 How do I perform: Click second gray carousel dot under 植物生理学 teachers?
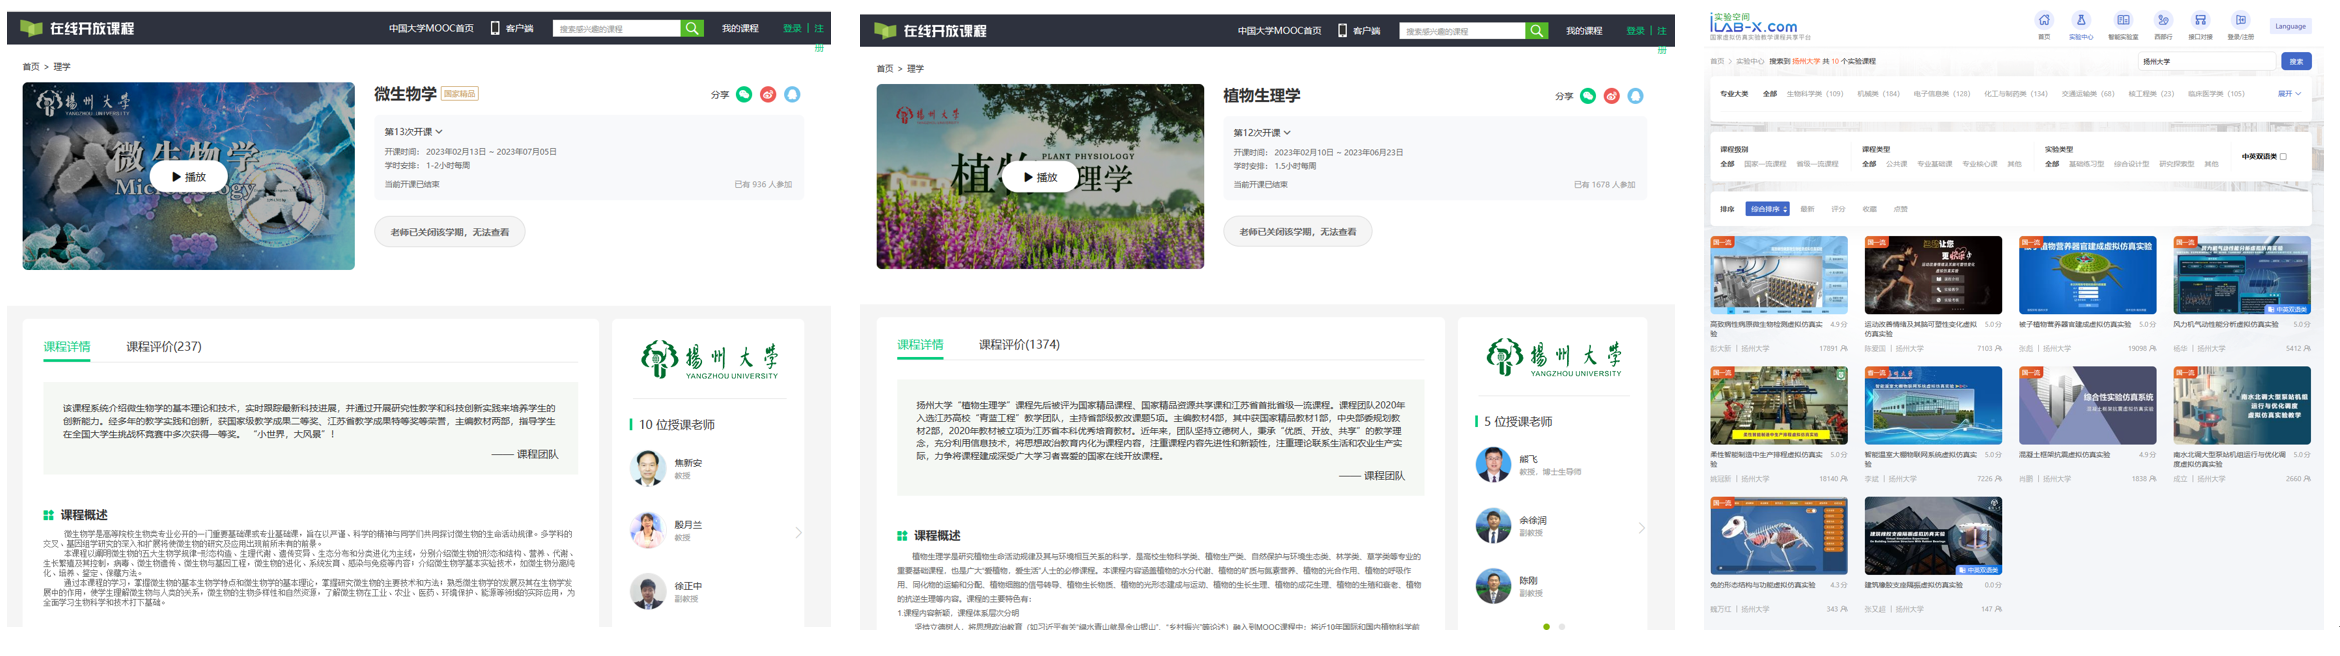click(x=1562, y=627)
